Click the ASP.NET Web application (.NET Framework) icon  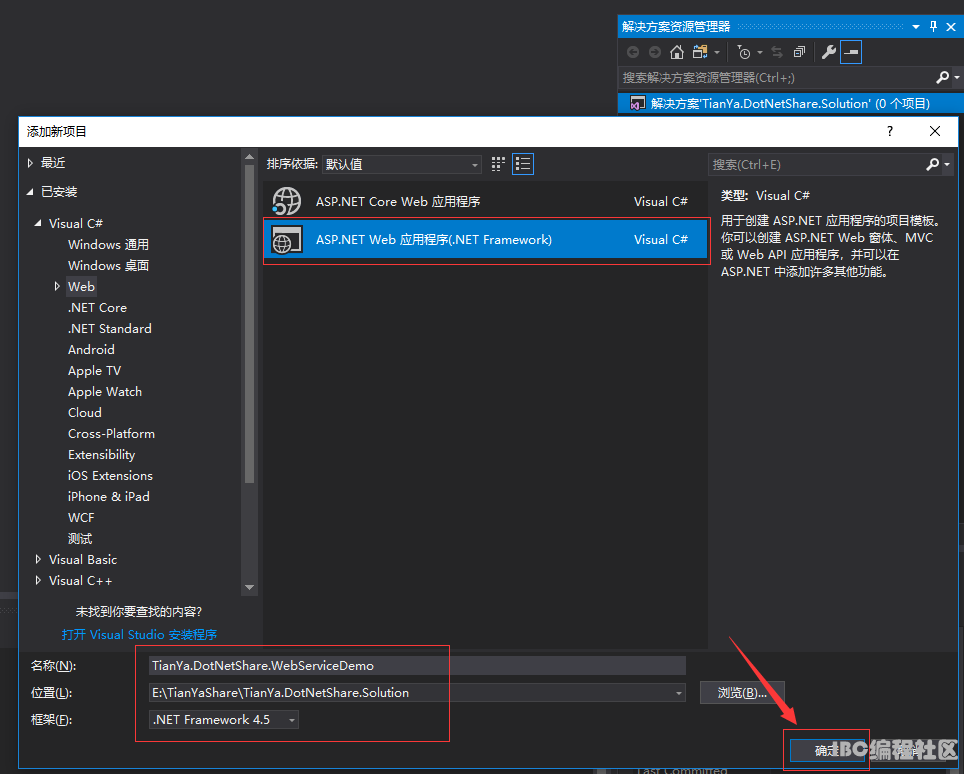pyautogui.click(x=286, y=240)
